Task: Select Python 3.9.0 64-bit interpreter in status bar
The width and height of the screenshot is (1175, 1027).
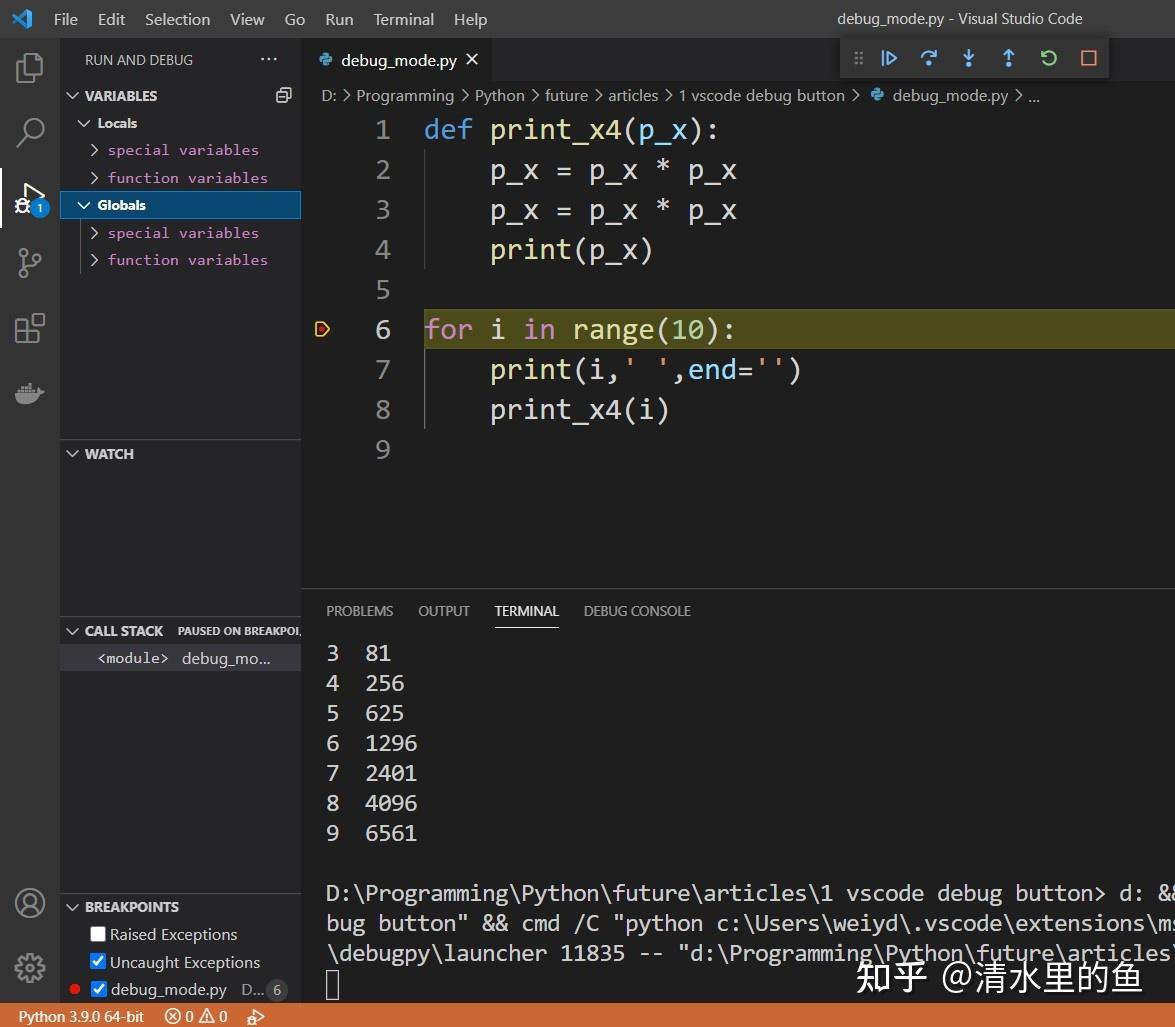Action: coord(80,1016)
